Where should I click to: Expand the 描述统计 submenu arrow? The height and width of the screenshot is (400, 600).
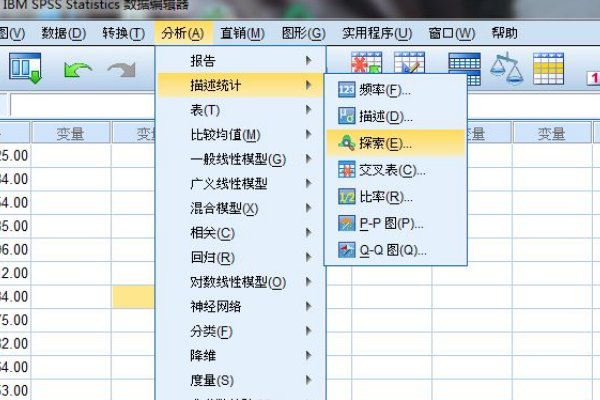308,85
